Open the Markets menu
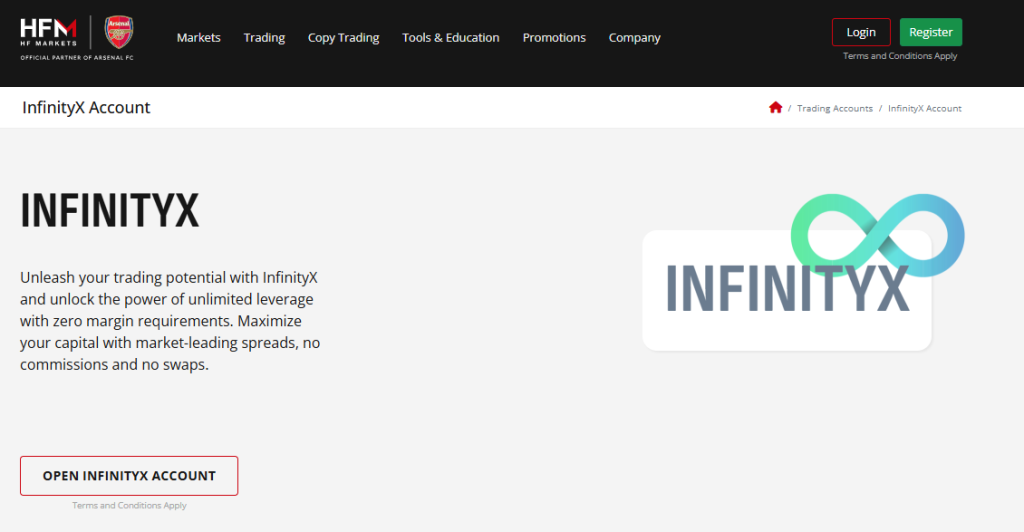Viewport: 1024px width, 532px height. [x=199, y=38]
